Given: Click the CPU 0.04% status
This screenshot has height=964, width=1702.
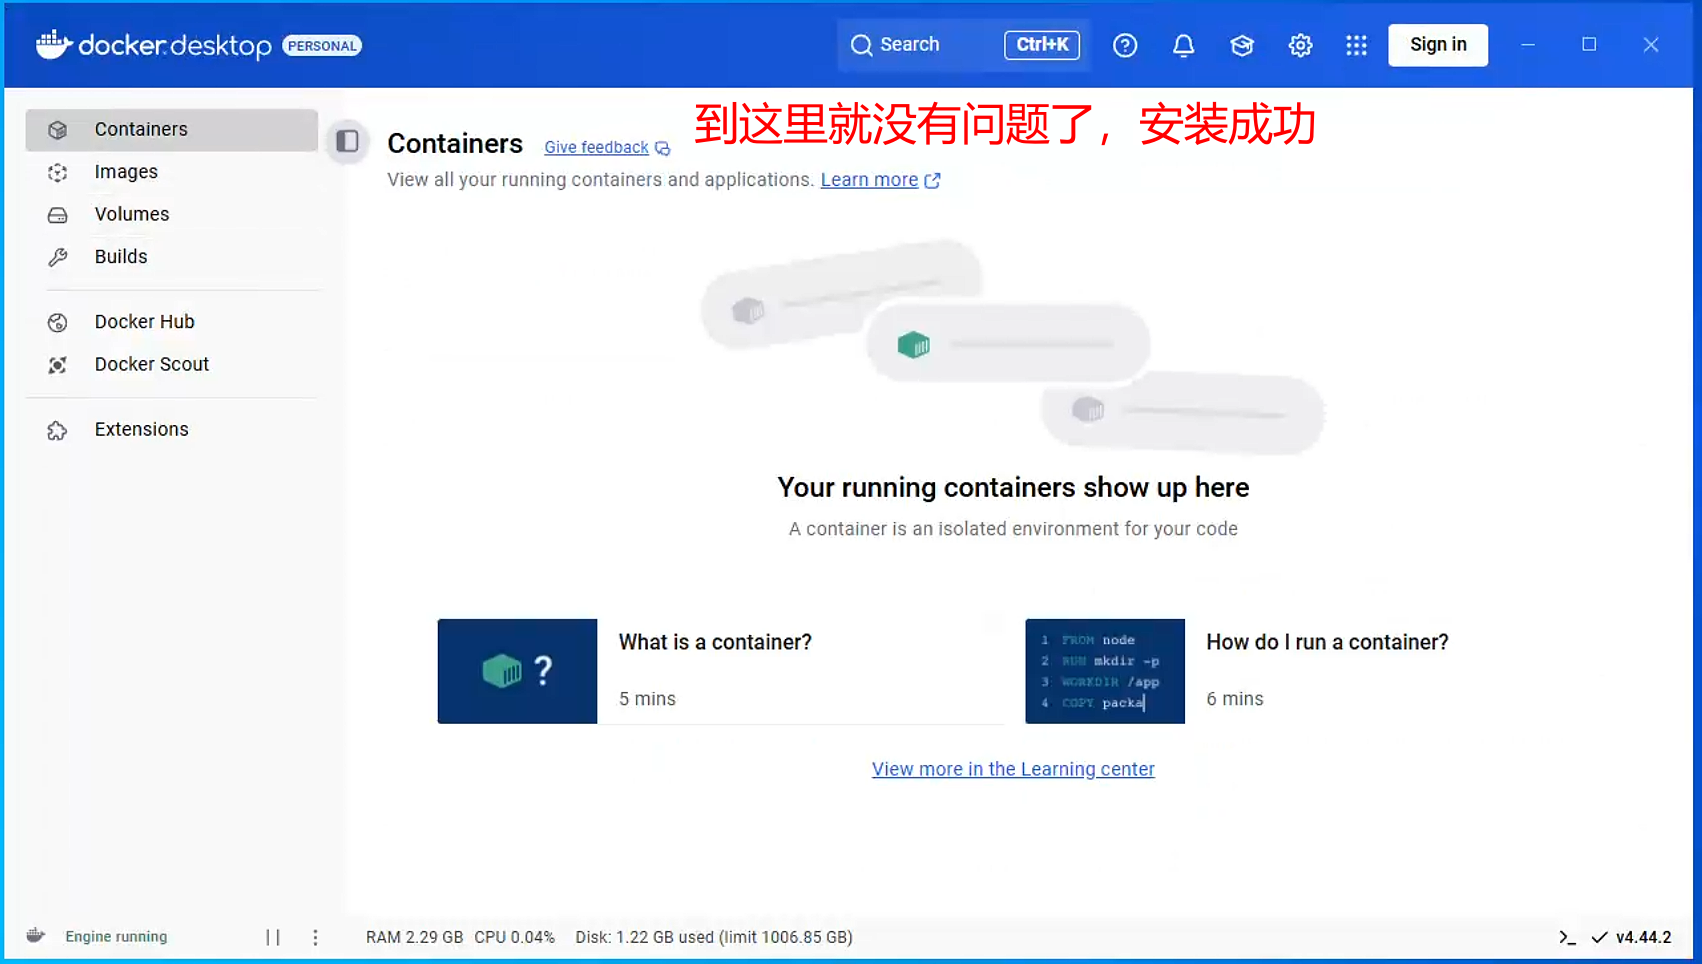Looking at the screenshot, I should click(514, 938).
